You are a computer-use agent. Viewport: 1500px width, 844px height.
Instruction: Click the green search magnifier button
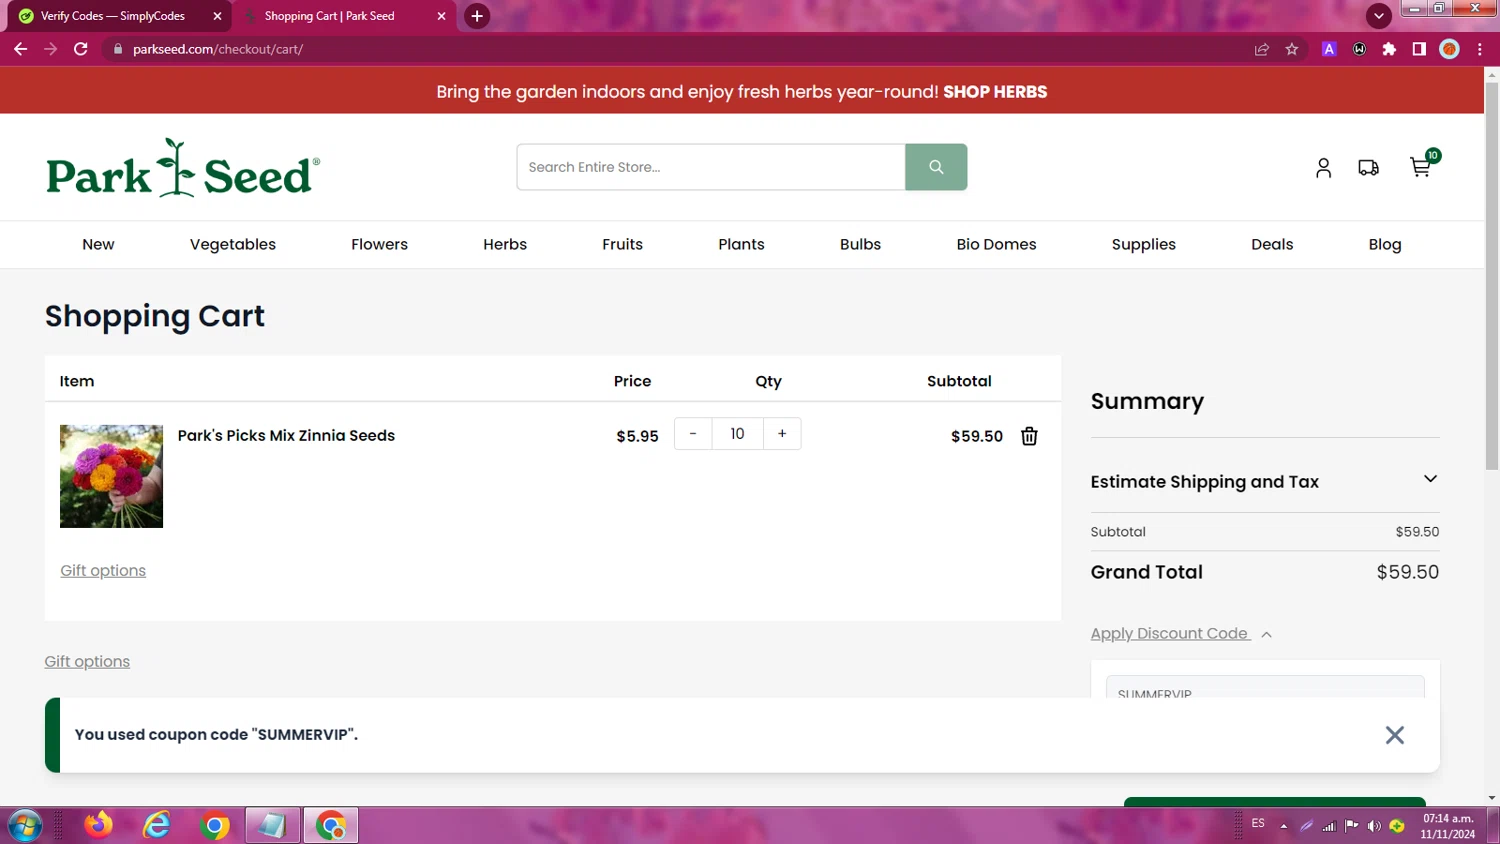click(936, 167)
